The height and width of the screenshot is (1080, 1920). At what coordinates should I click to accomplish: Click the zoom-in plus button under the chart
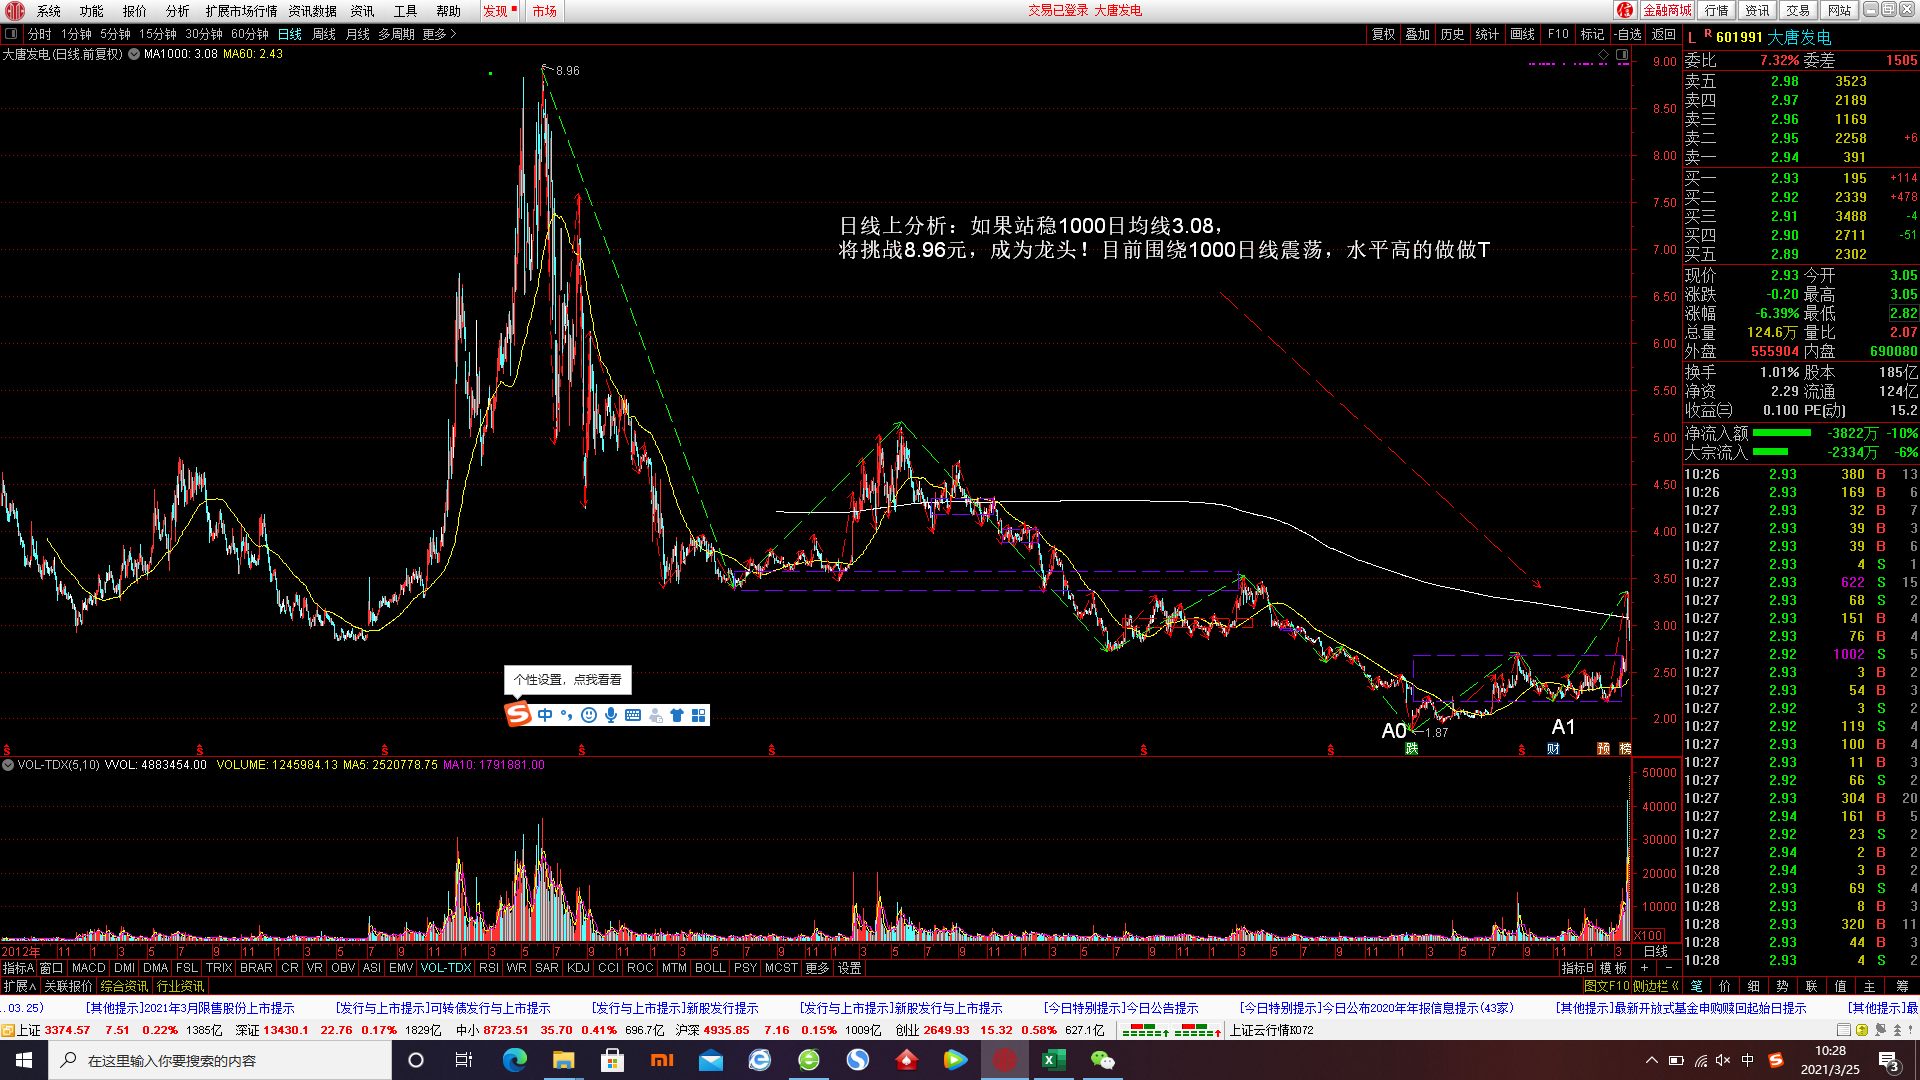tap(1644, 968)
